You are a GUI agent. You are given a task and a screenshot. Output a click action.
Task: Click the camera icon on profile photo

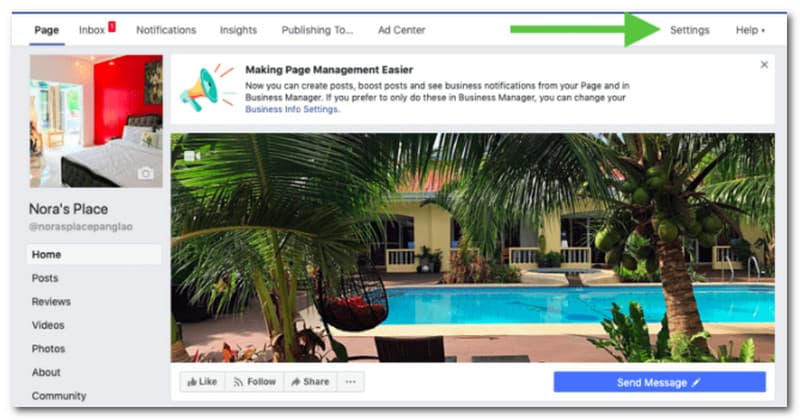point(145,174)
